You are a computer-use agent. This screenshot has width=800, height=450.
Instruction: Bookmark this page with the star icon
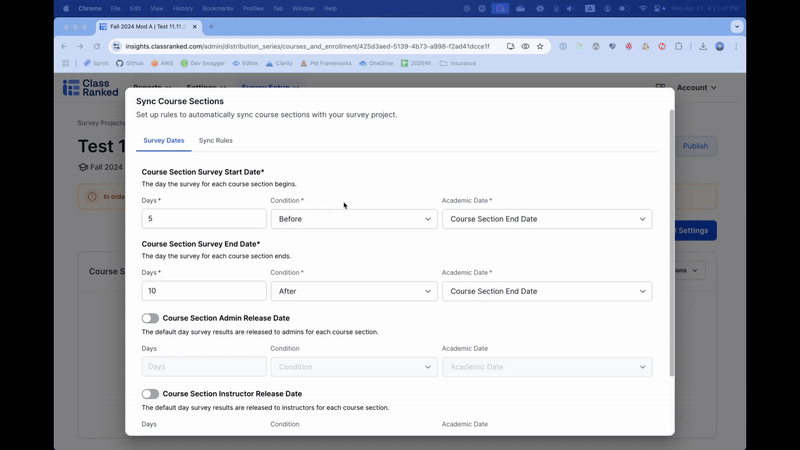point(540,46)
